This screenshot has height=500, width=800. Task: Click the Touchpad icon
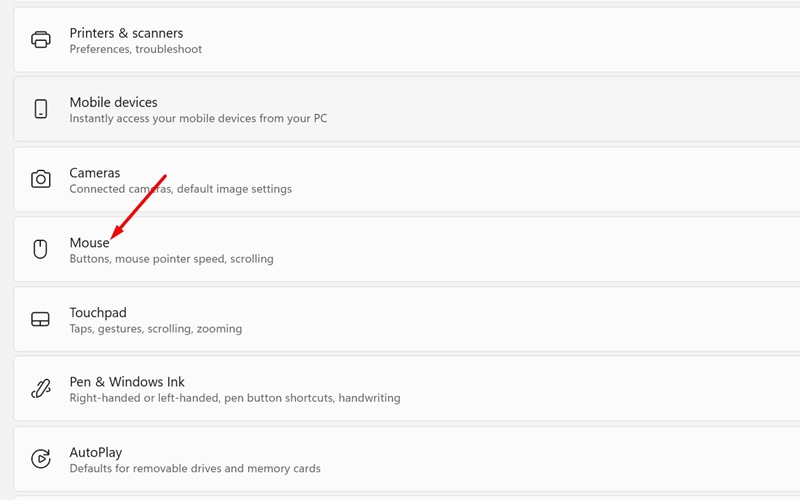(41, 319)
